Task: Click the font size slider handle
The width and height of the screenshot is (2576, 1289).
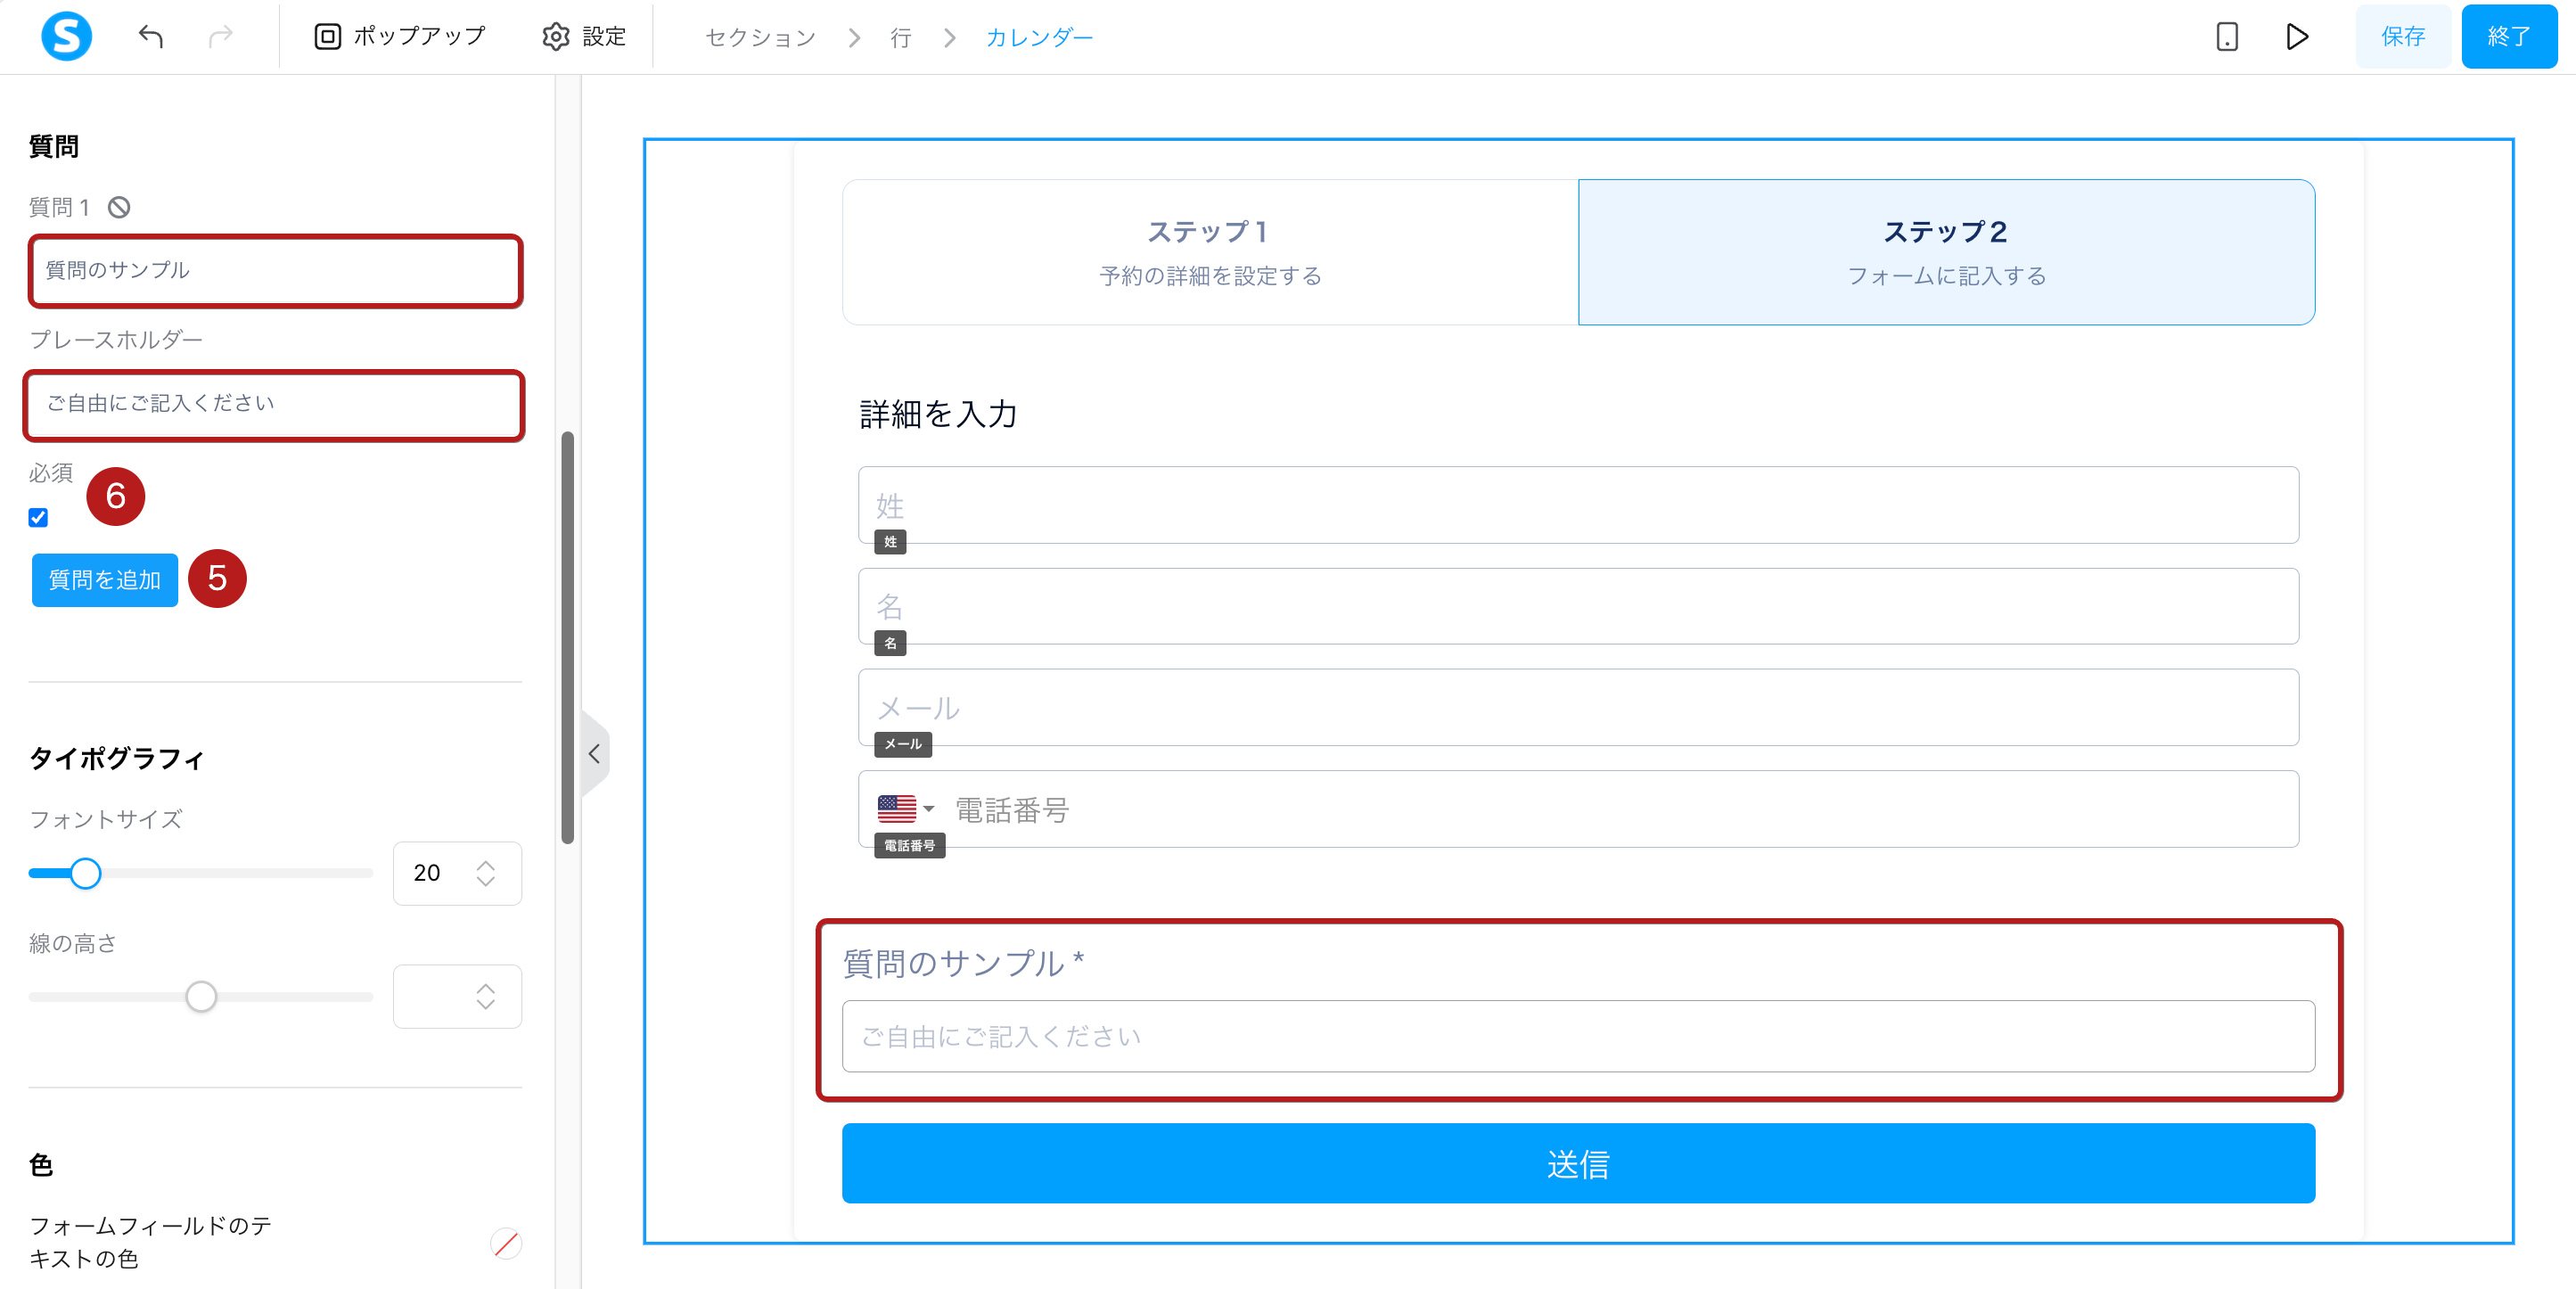Action: pyautogui.click(x=85, y=873)
